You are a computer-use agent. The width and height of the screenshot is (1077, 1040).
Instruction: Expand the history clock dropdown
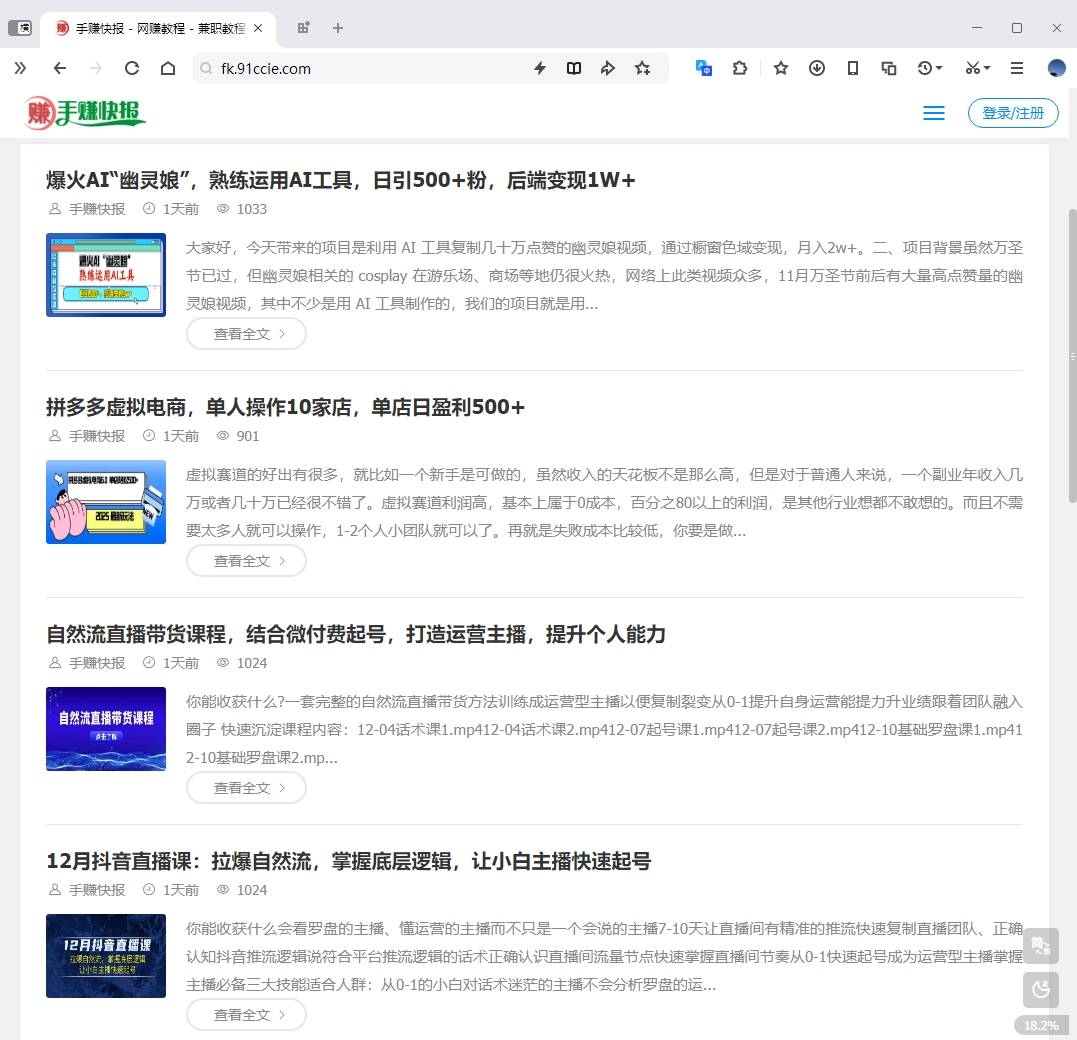point(929,68)
